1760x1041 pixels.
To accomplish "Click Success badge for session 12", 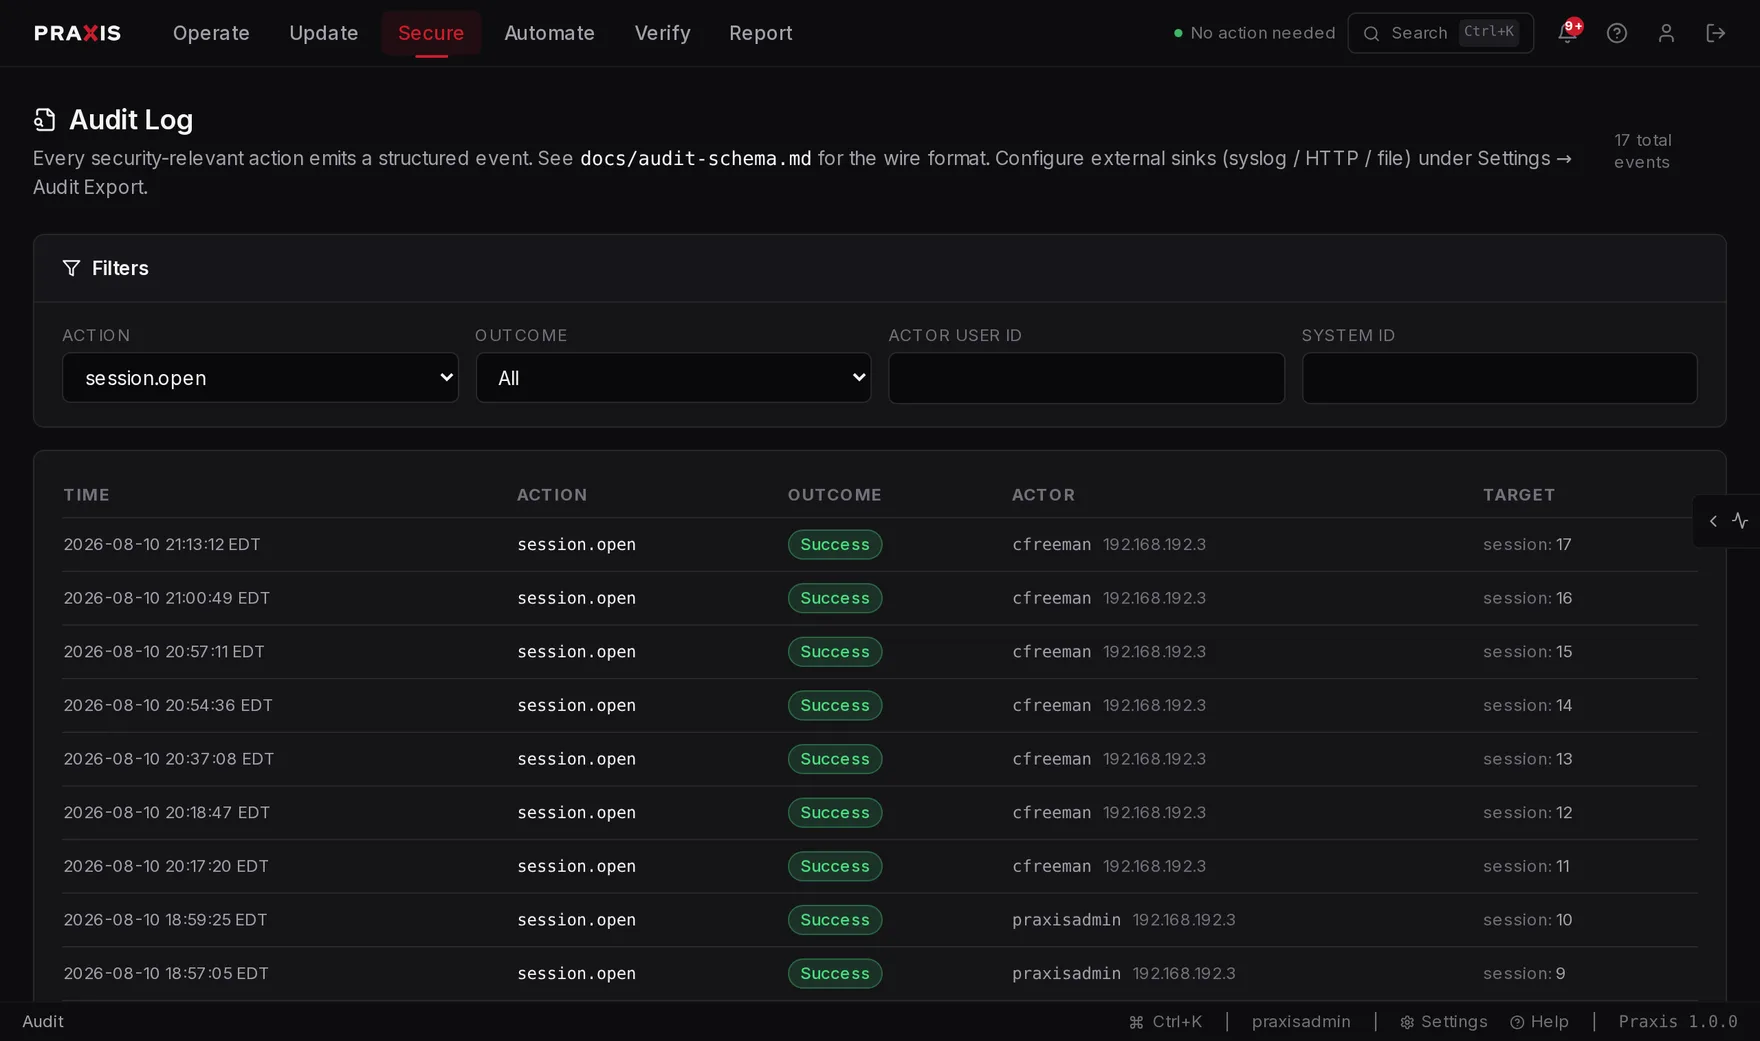I will [x=835, y=813].
